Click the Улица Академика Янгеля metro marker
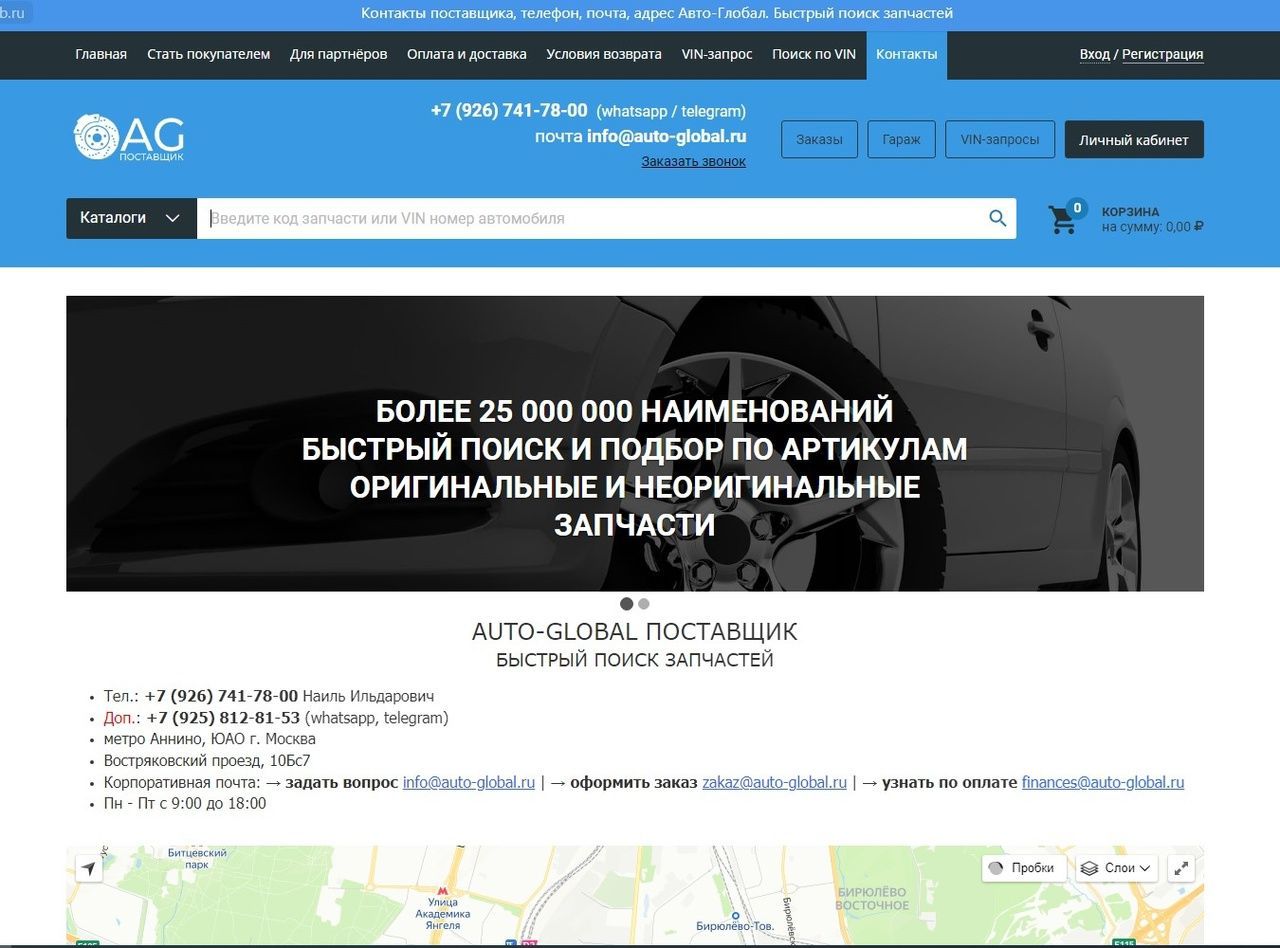1280x948 pixels. pyautogui.click(x=442, y=890)
